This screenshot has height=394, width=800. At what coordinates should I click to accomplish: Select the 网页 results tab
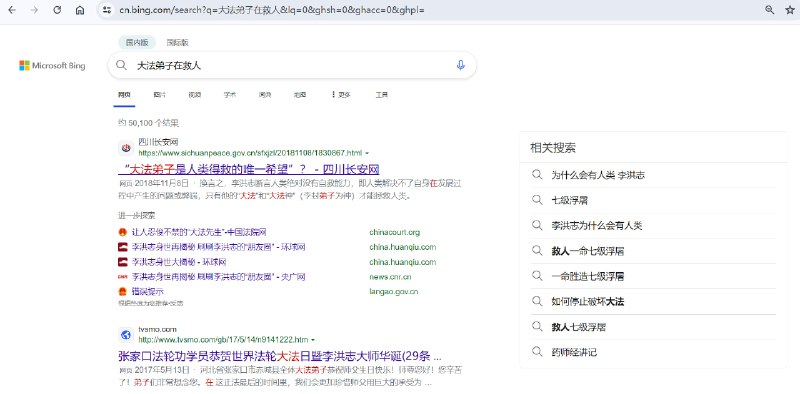click(124, 94)
